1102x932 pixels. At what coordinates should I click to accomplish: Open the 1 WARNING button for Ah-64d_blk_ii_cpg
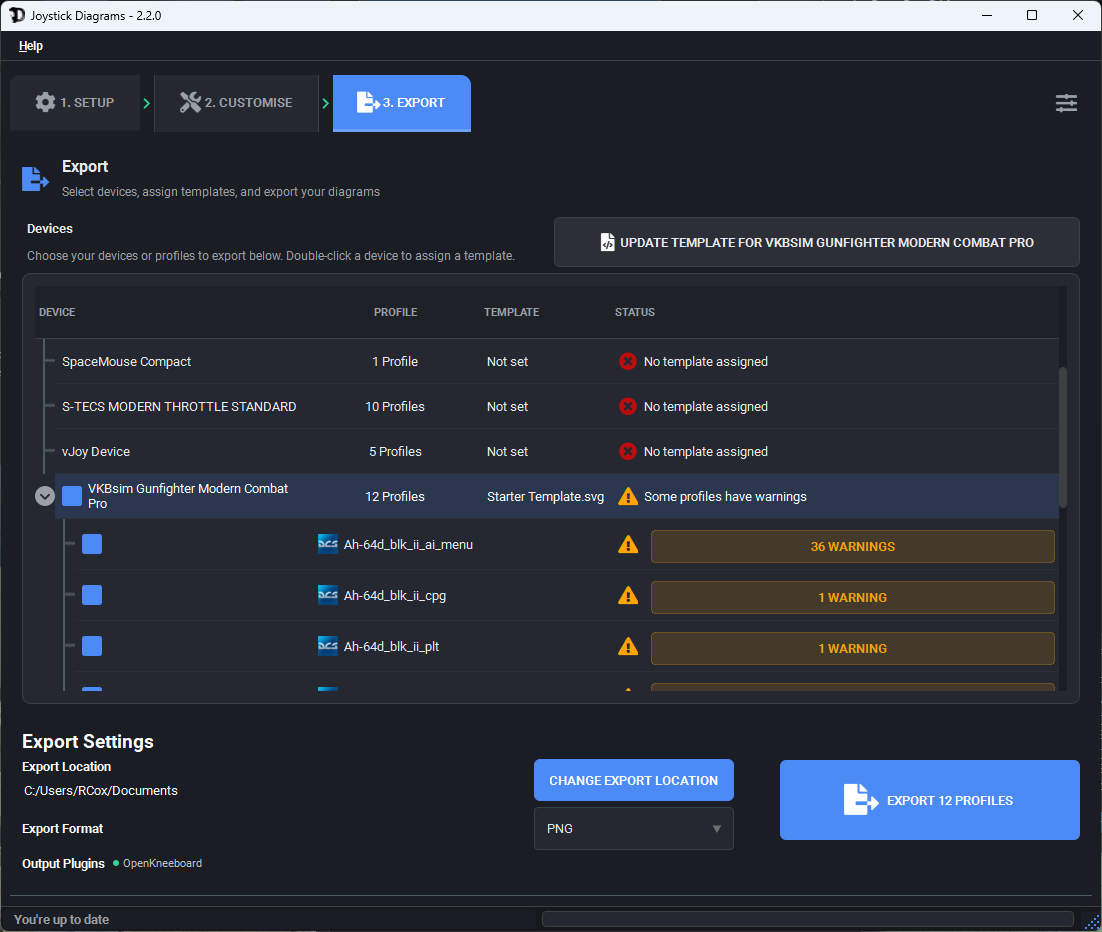853,597
